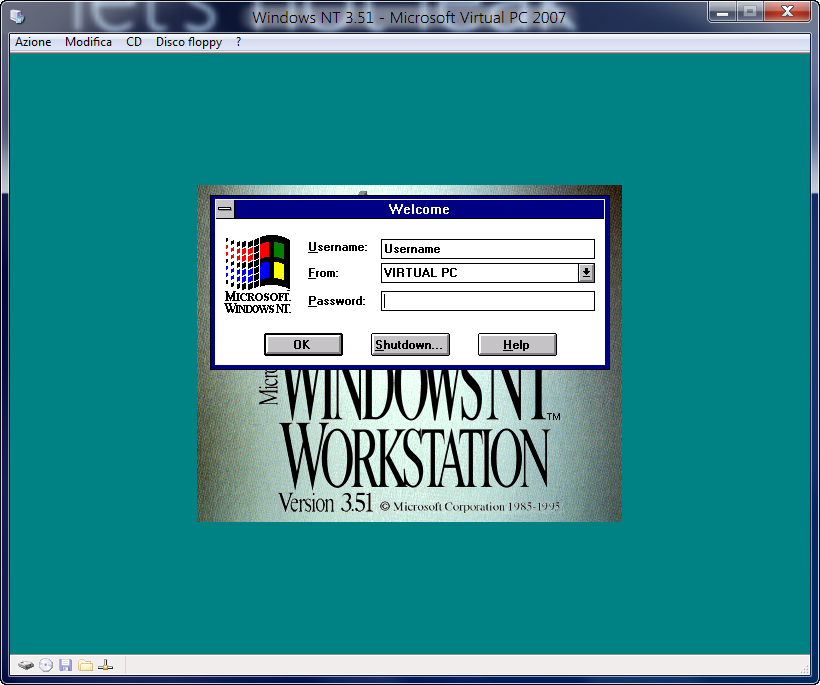Screen dimensions: 820x685
Task: Click the From field showing VIRTUAL PC
Action: (480, 272)
